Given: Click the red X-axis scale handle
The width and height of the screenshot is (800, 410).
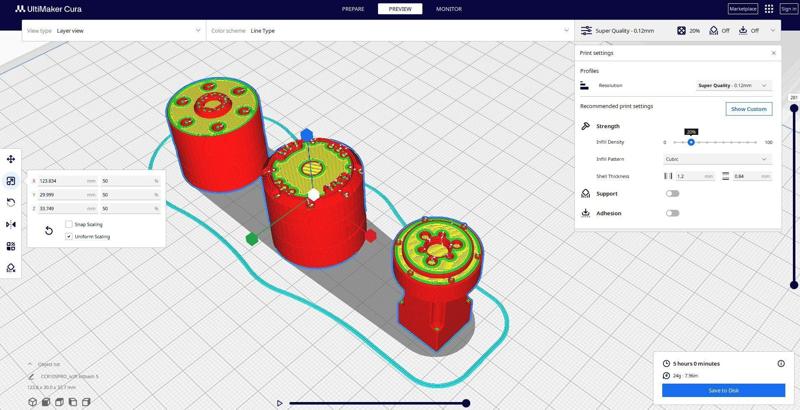Looking at the screenshot, I should [x=370, y=235].
